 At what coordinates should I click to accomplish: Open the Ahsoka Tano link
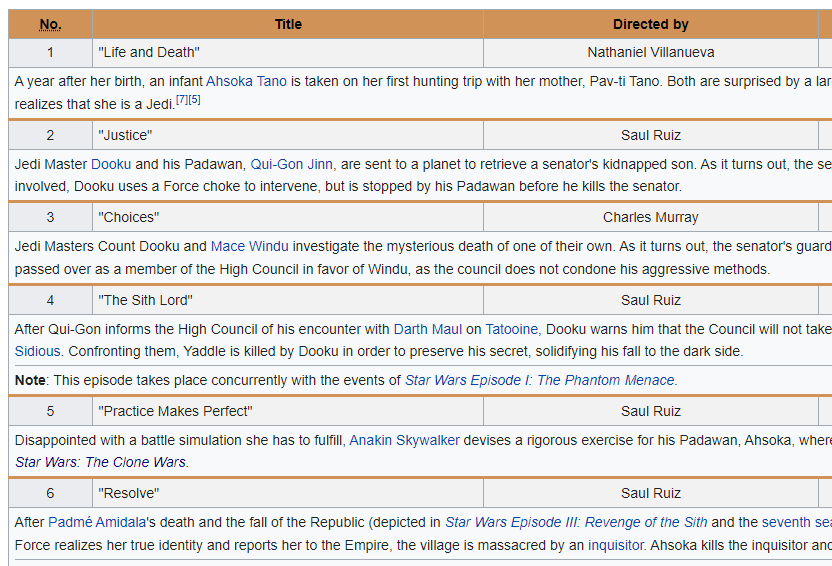coord(246,81)
